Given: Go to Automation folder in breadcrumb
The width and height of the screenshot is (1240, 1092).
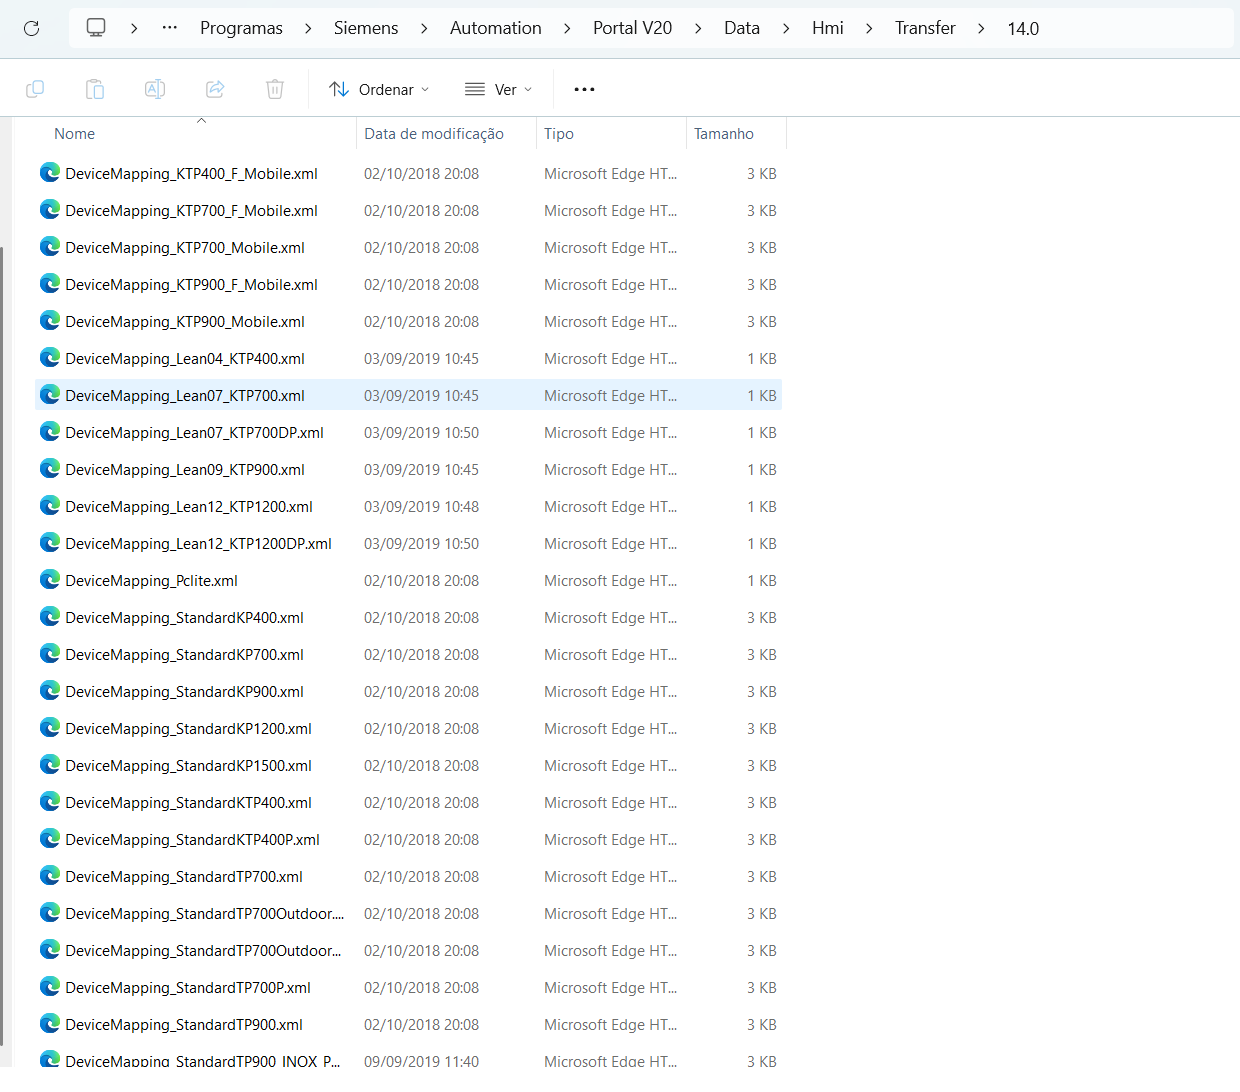Looking at the screenshot, I should (x=495, y=28).
